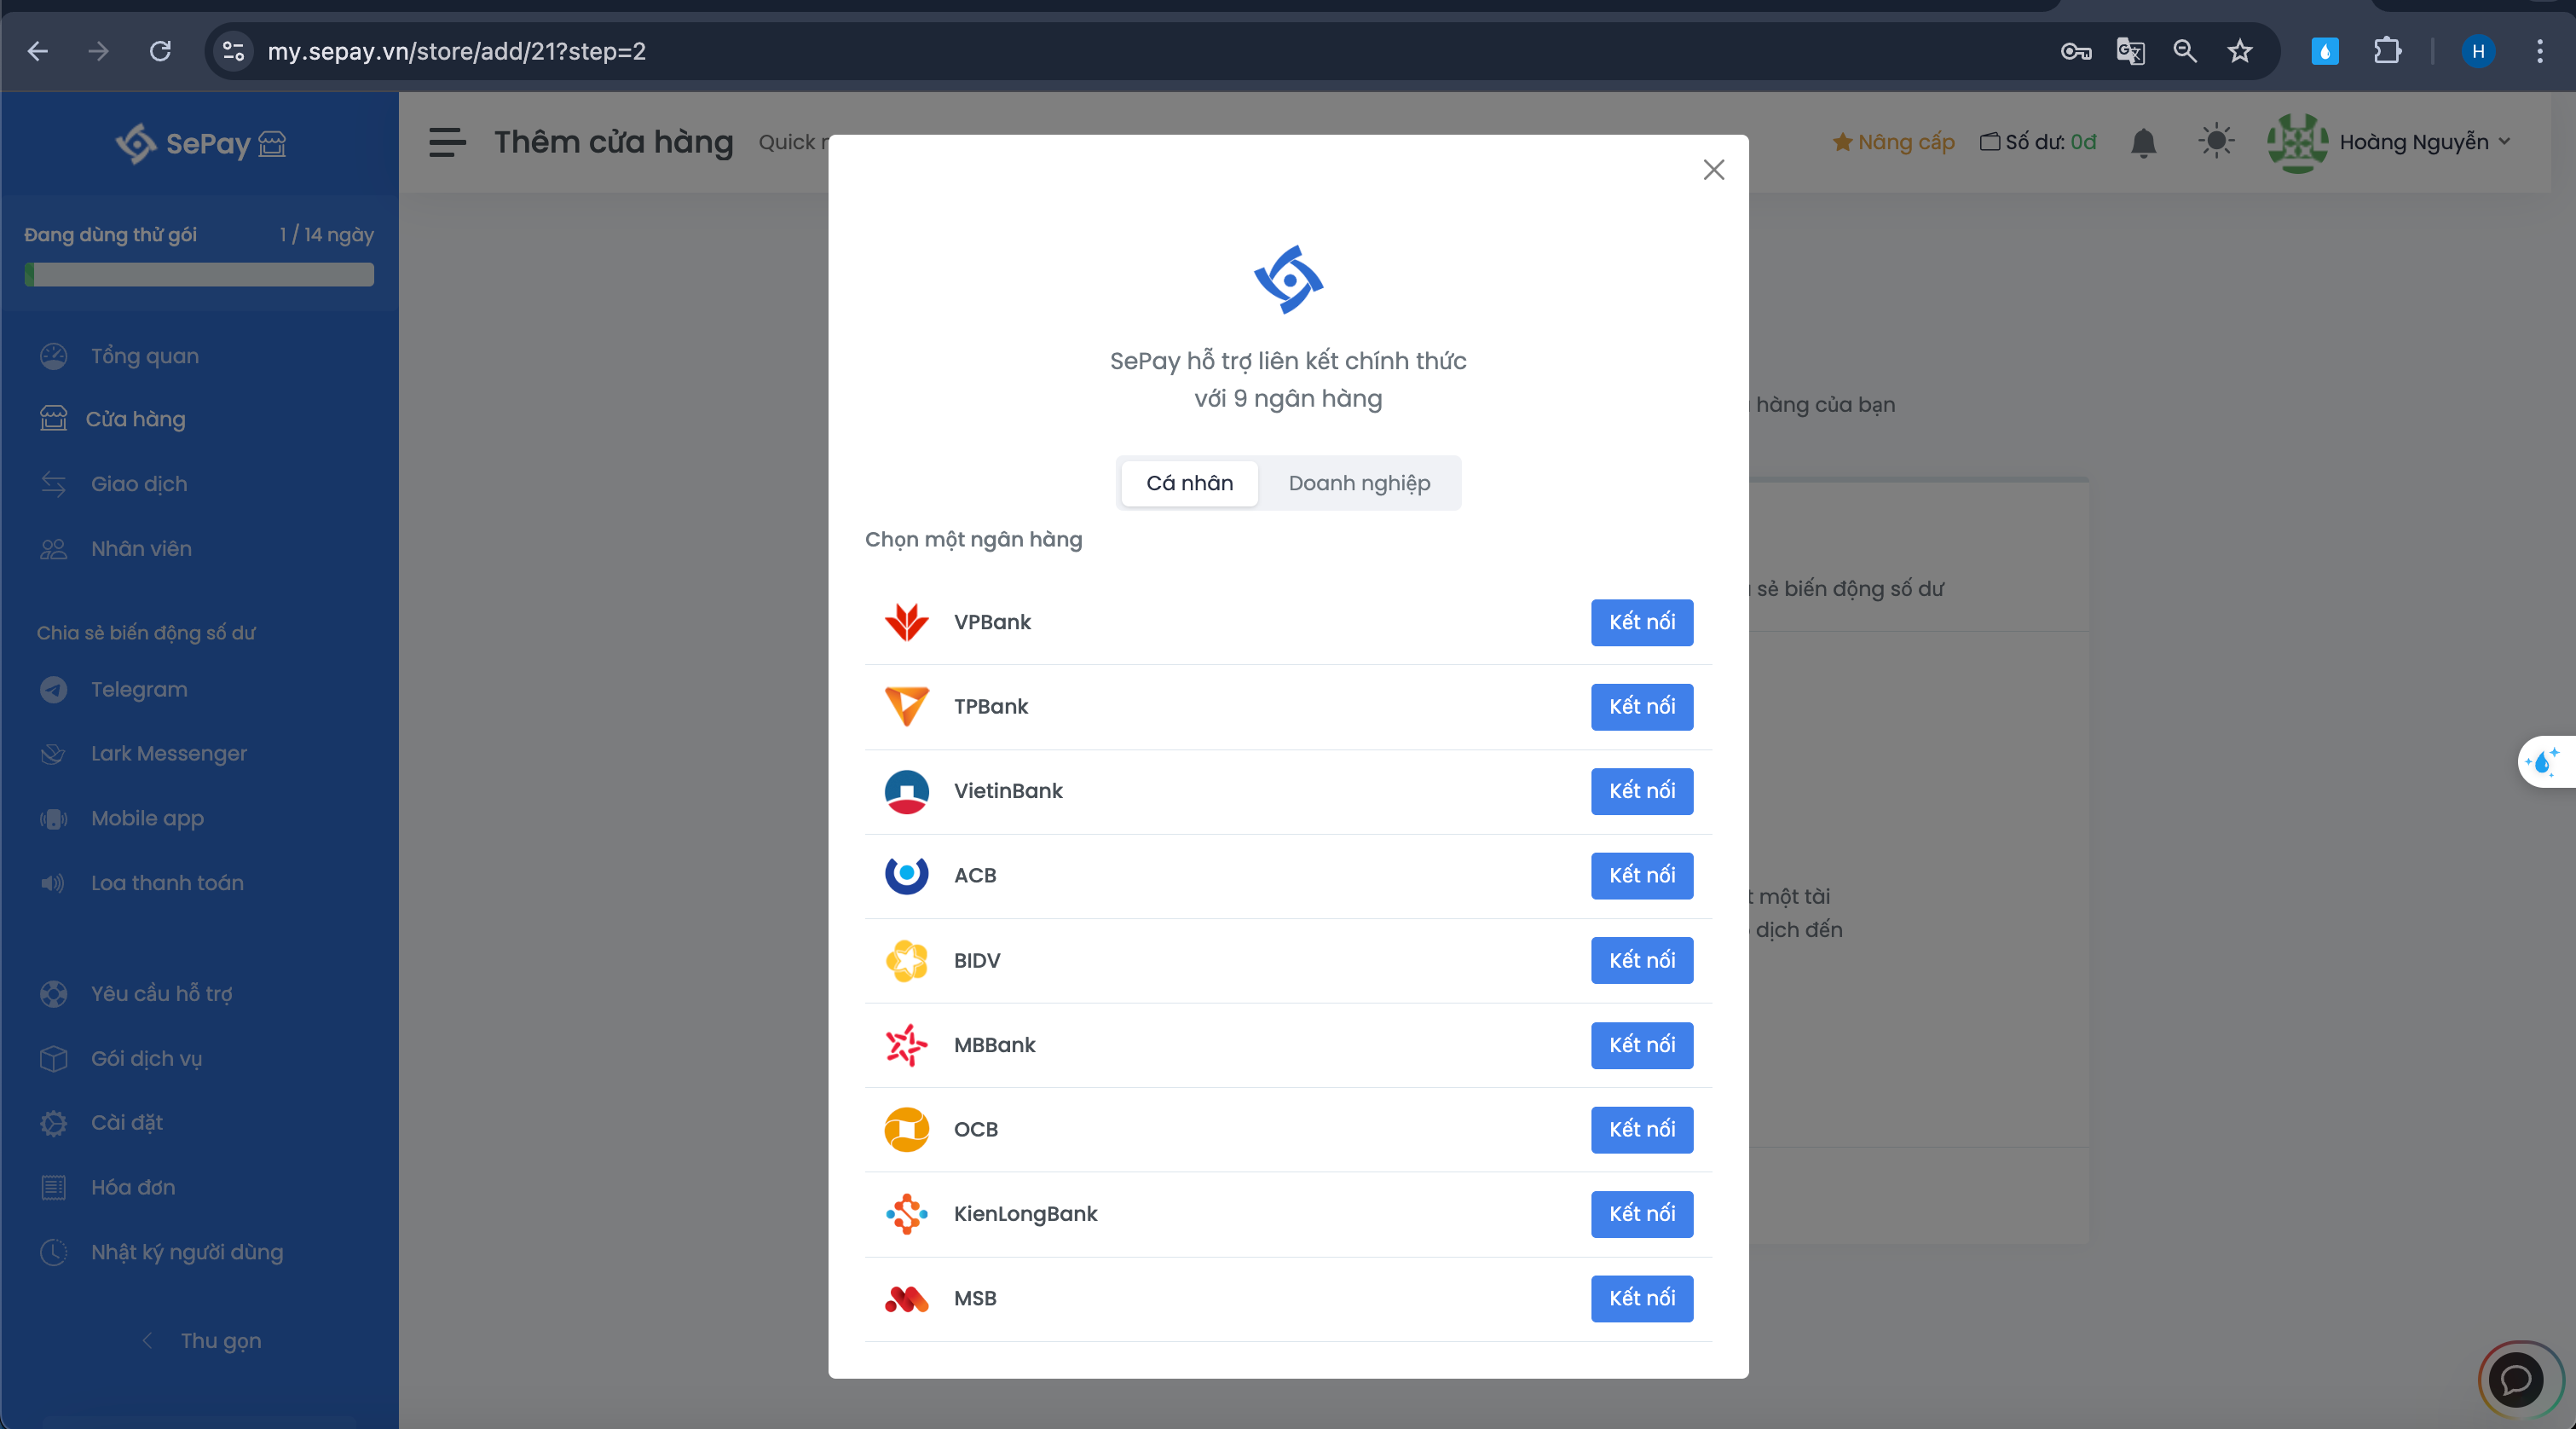The width and height of the screenshot is (2576, 1429).
Task: Click the translate page icon
Action: [x=2130, y=51]
